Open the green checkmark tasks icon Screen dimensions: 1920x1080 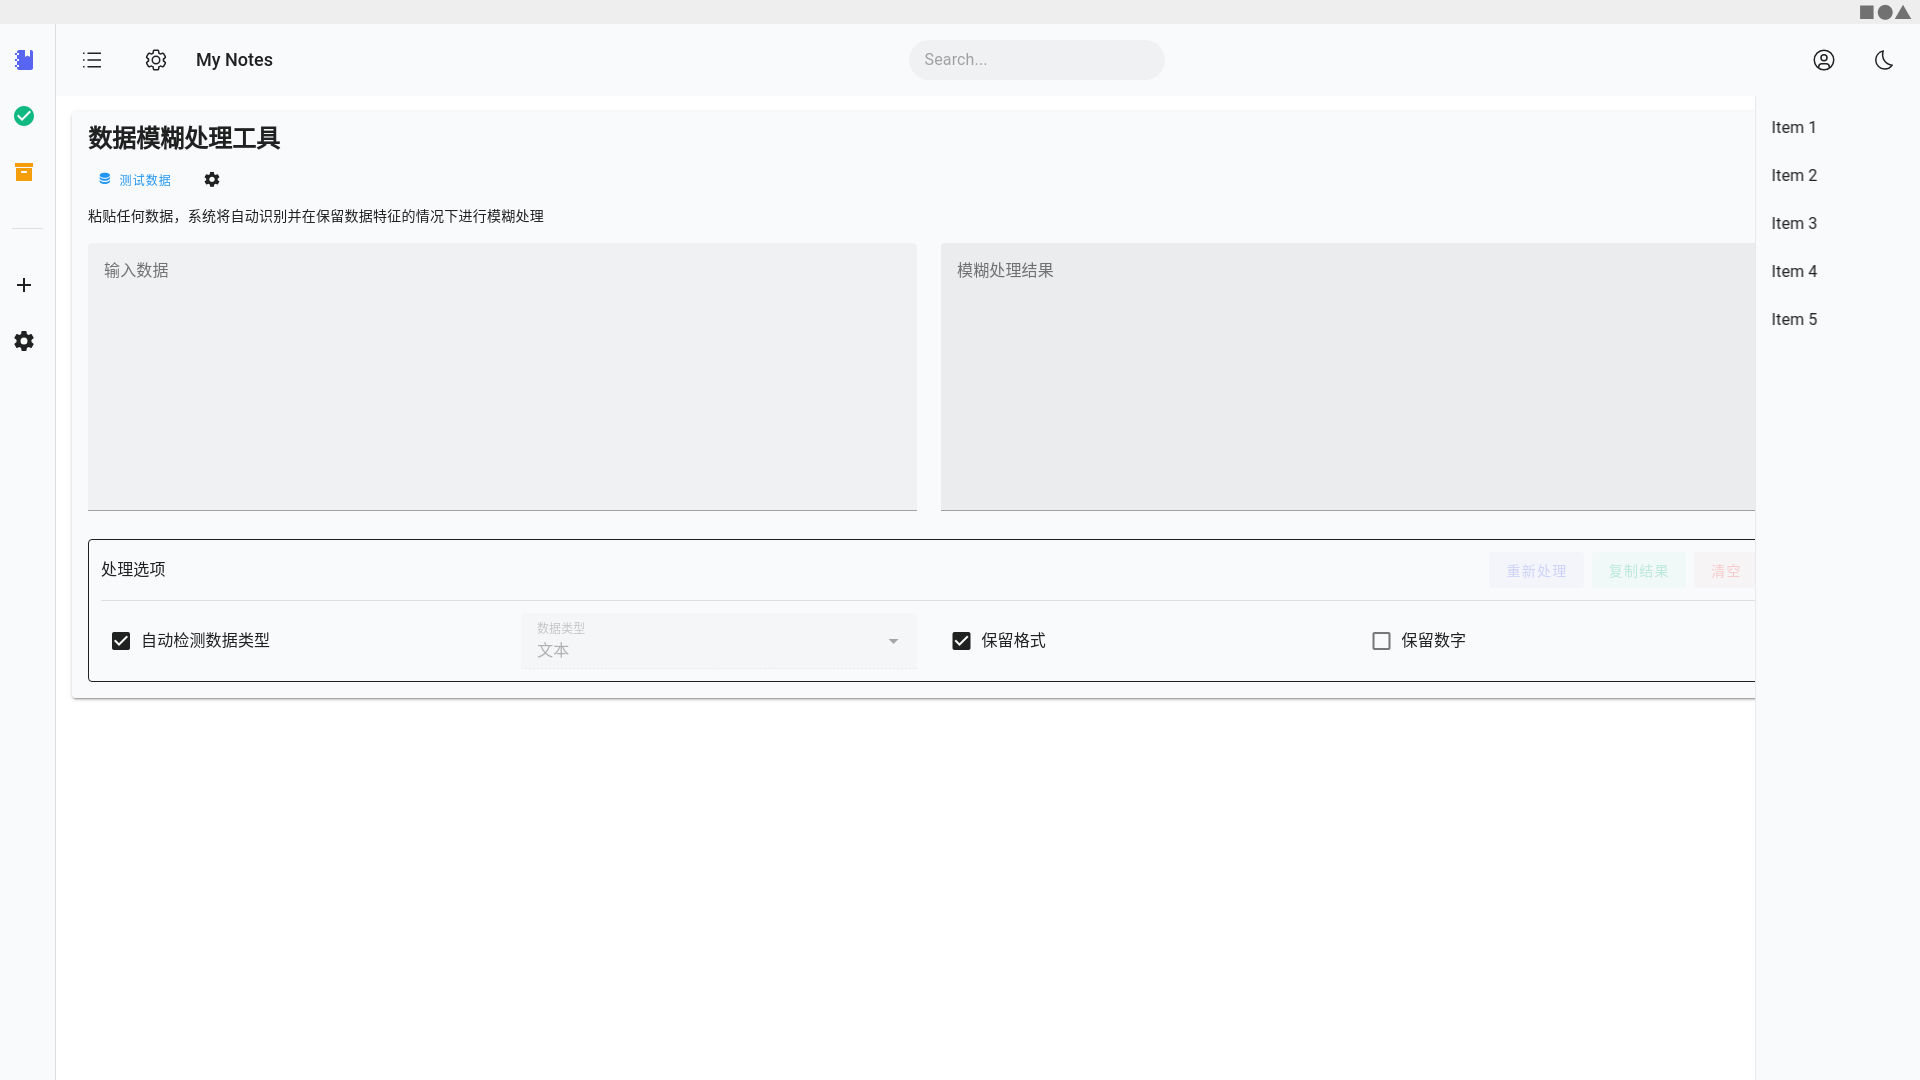tap(24, 116)
